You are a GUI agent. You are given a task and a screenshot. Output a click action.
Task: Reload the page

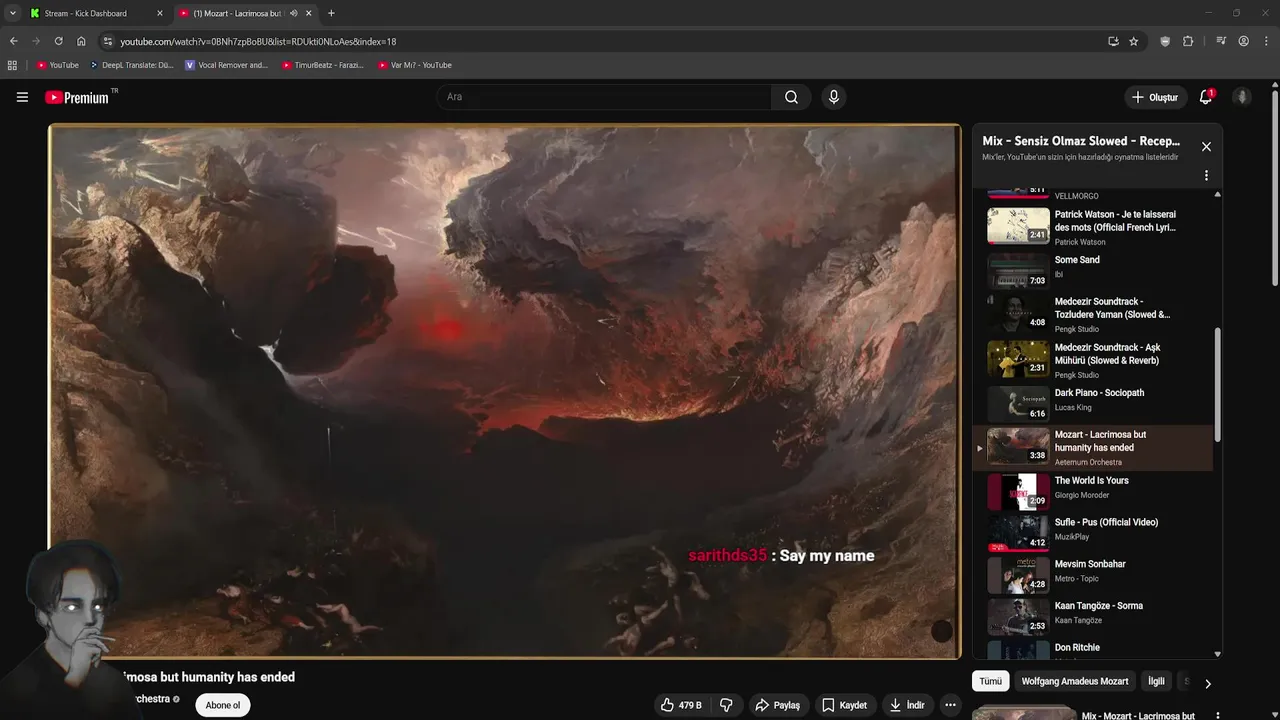(58, 41)
